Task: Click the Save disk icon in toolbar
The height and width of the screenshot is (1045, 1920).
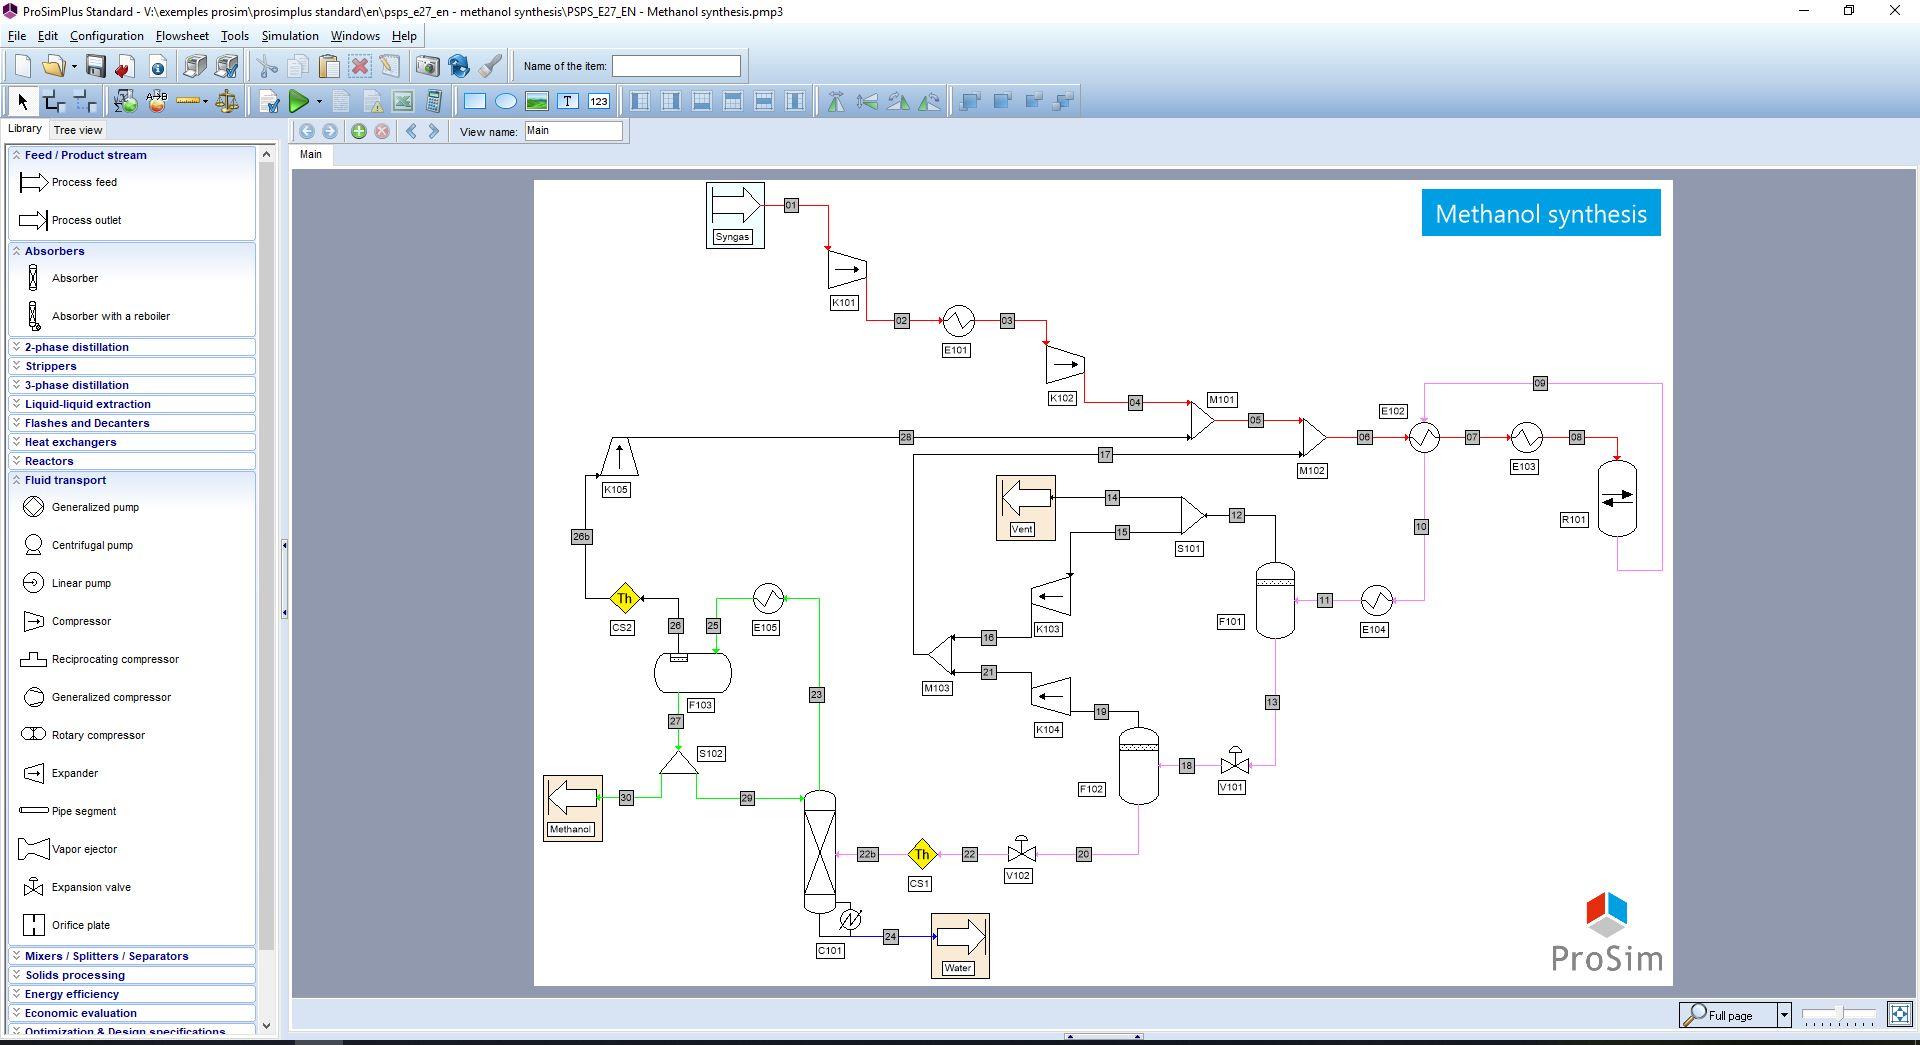Action: pos(96,66)
